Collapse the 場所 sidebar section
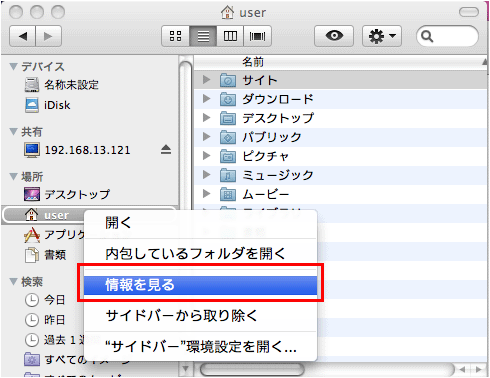The image size is (490, 378). pos(13,176)
